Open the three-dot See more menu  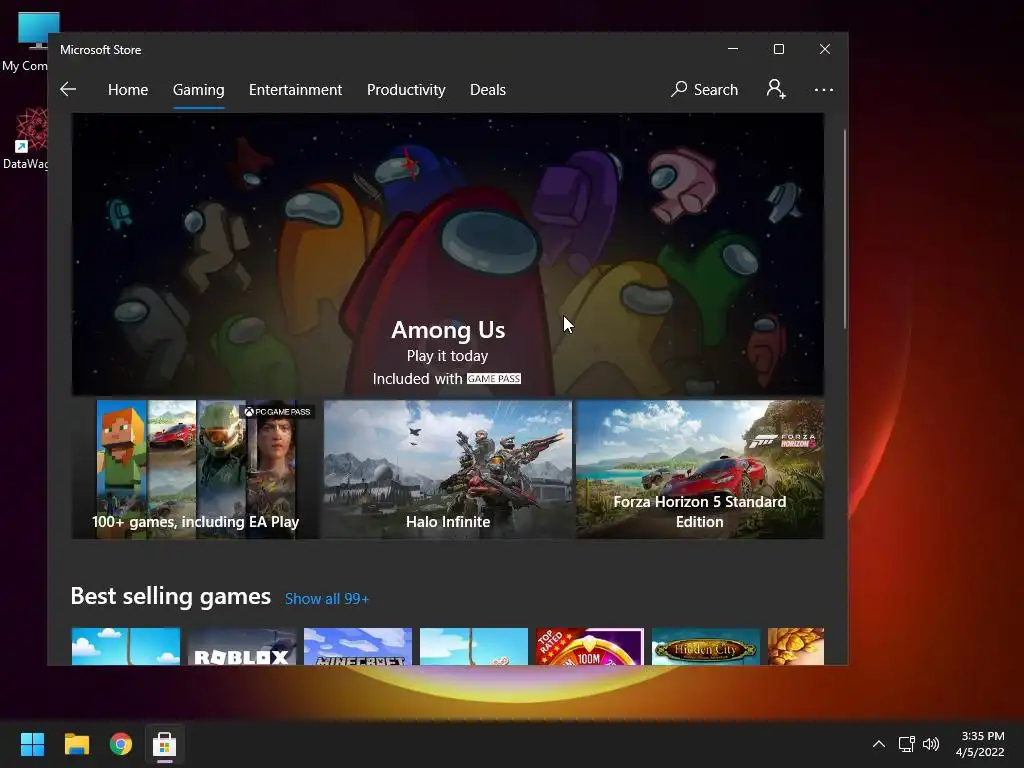pos(824,89)
